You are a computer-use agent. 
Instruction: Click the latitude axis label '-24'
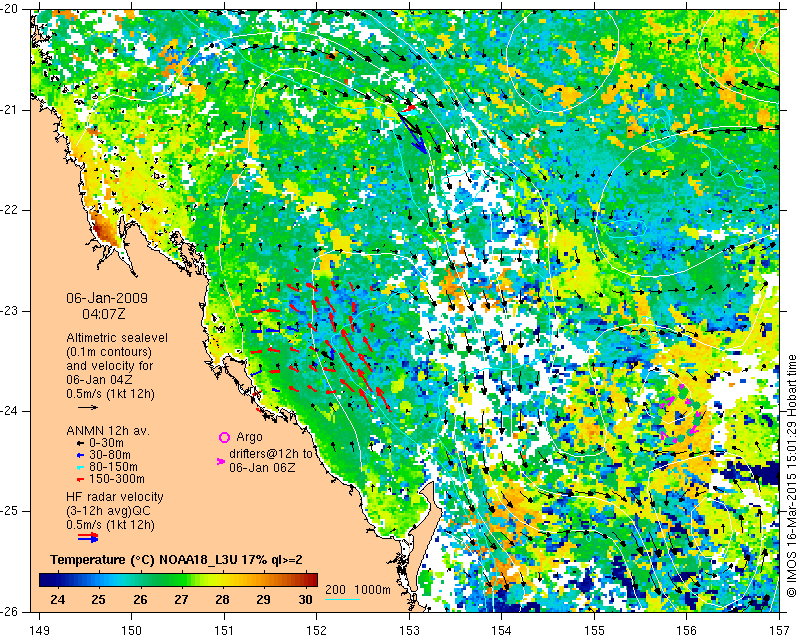pos(11,411)
